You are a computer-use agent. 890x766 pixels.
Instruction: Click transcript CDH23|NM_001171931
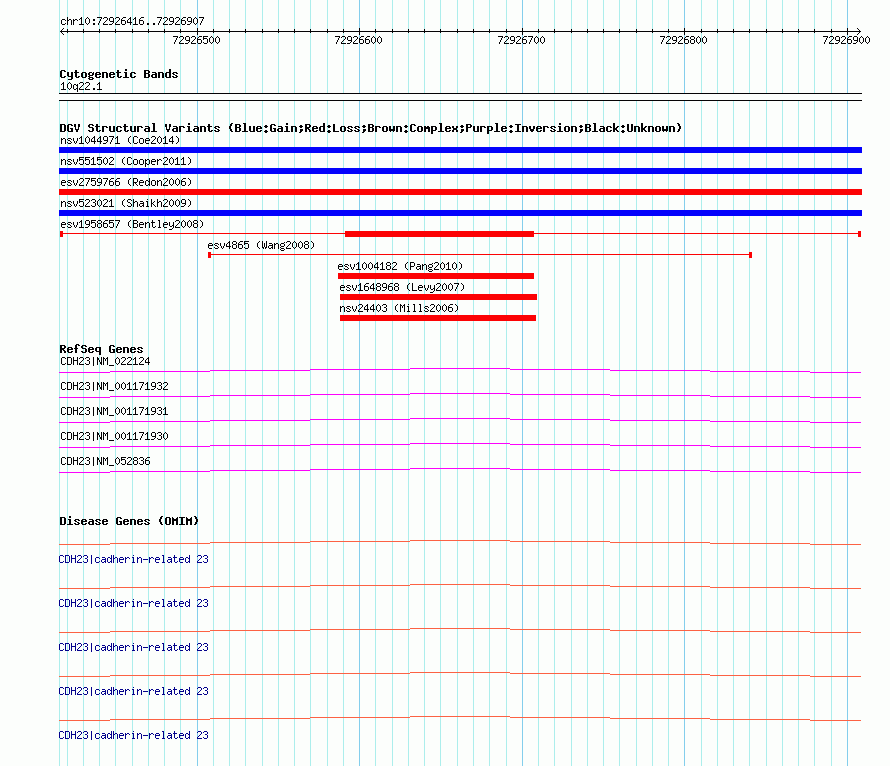point(114,411)
